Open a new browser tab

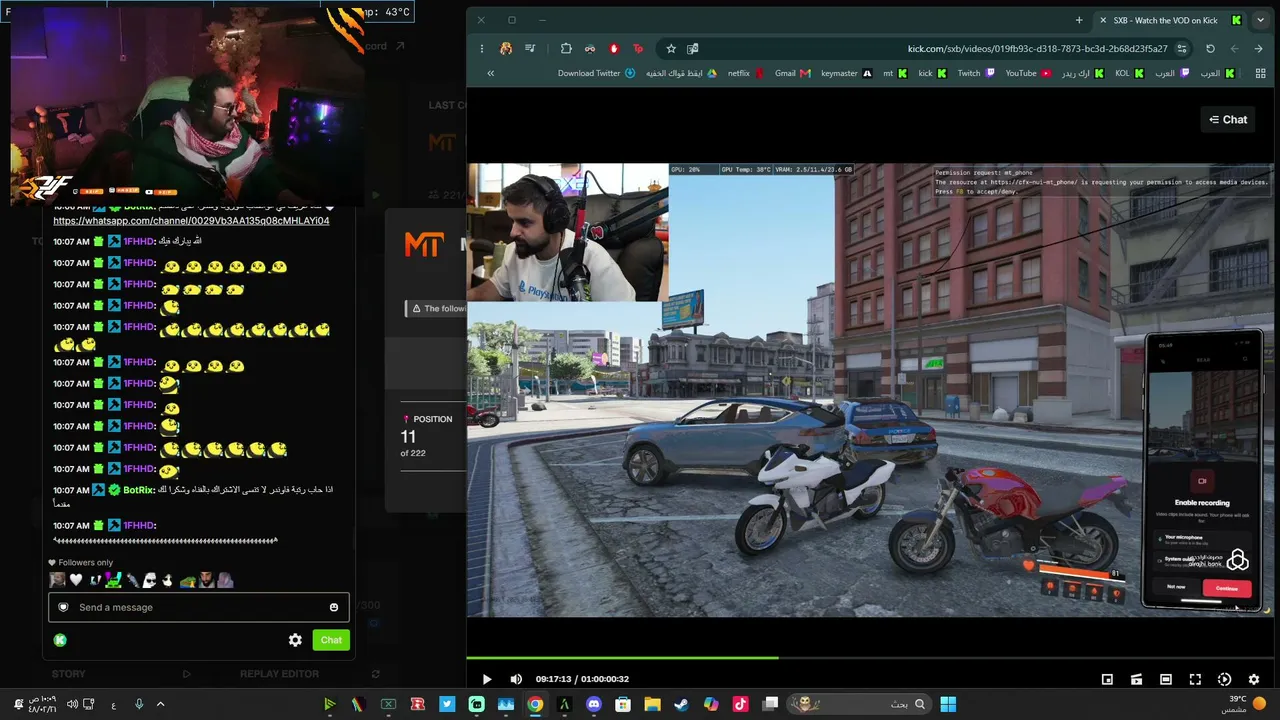(x=1079, y=20)
